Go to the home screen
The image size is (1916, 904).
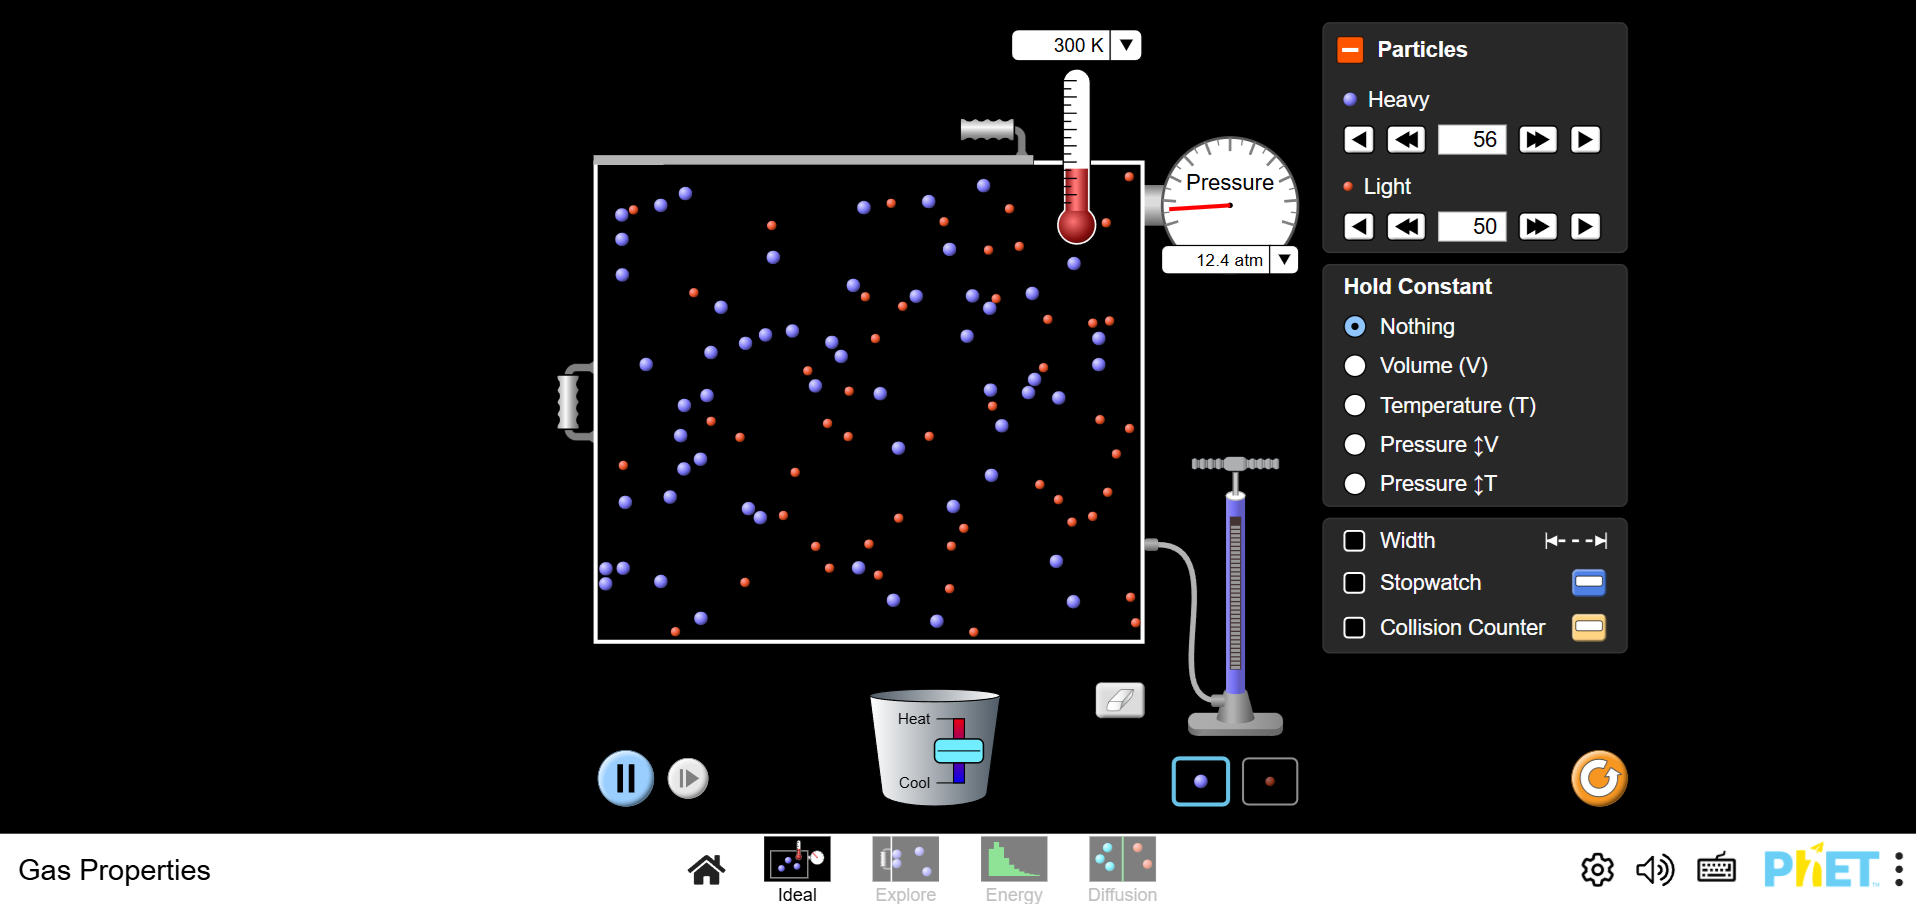coord(706,869)
